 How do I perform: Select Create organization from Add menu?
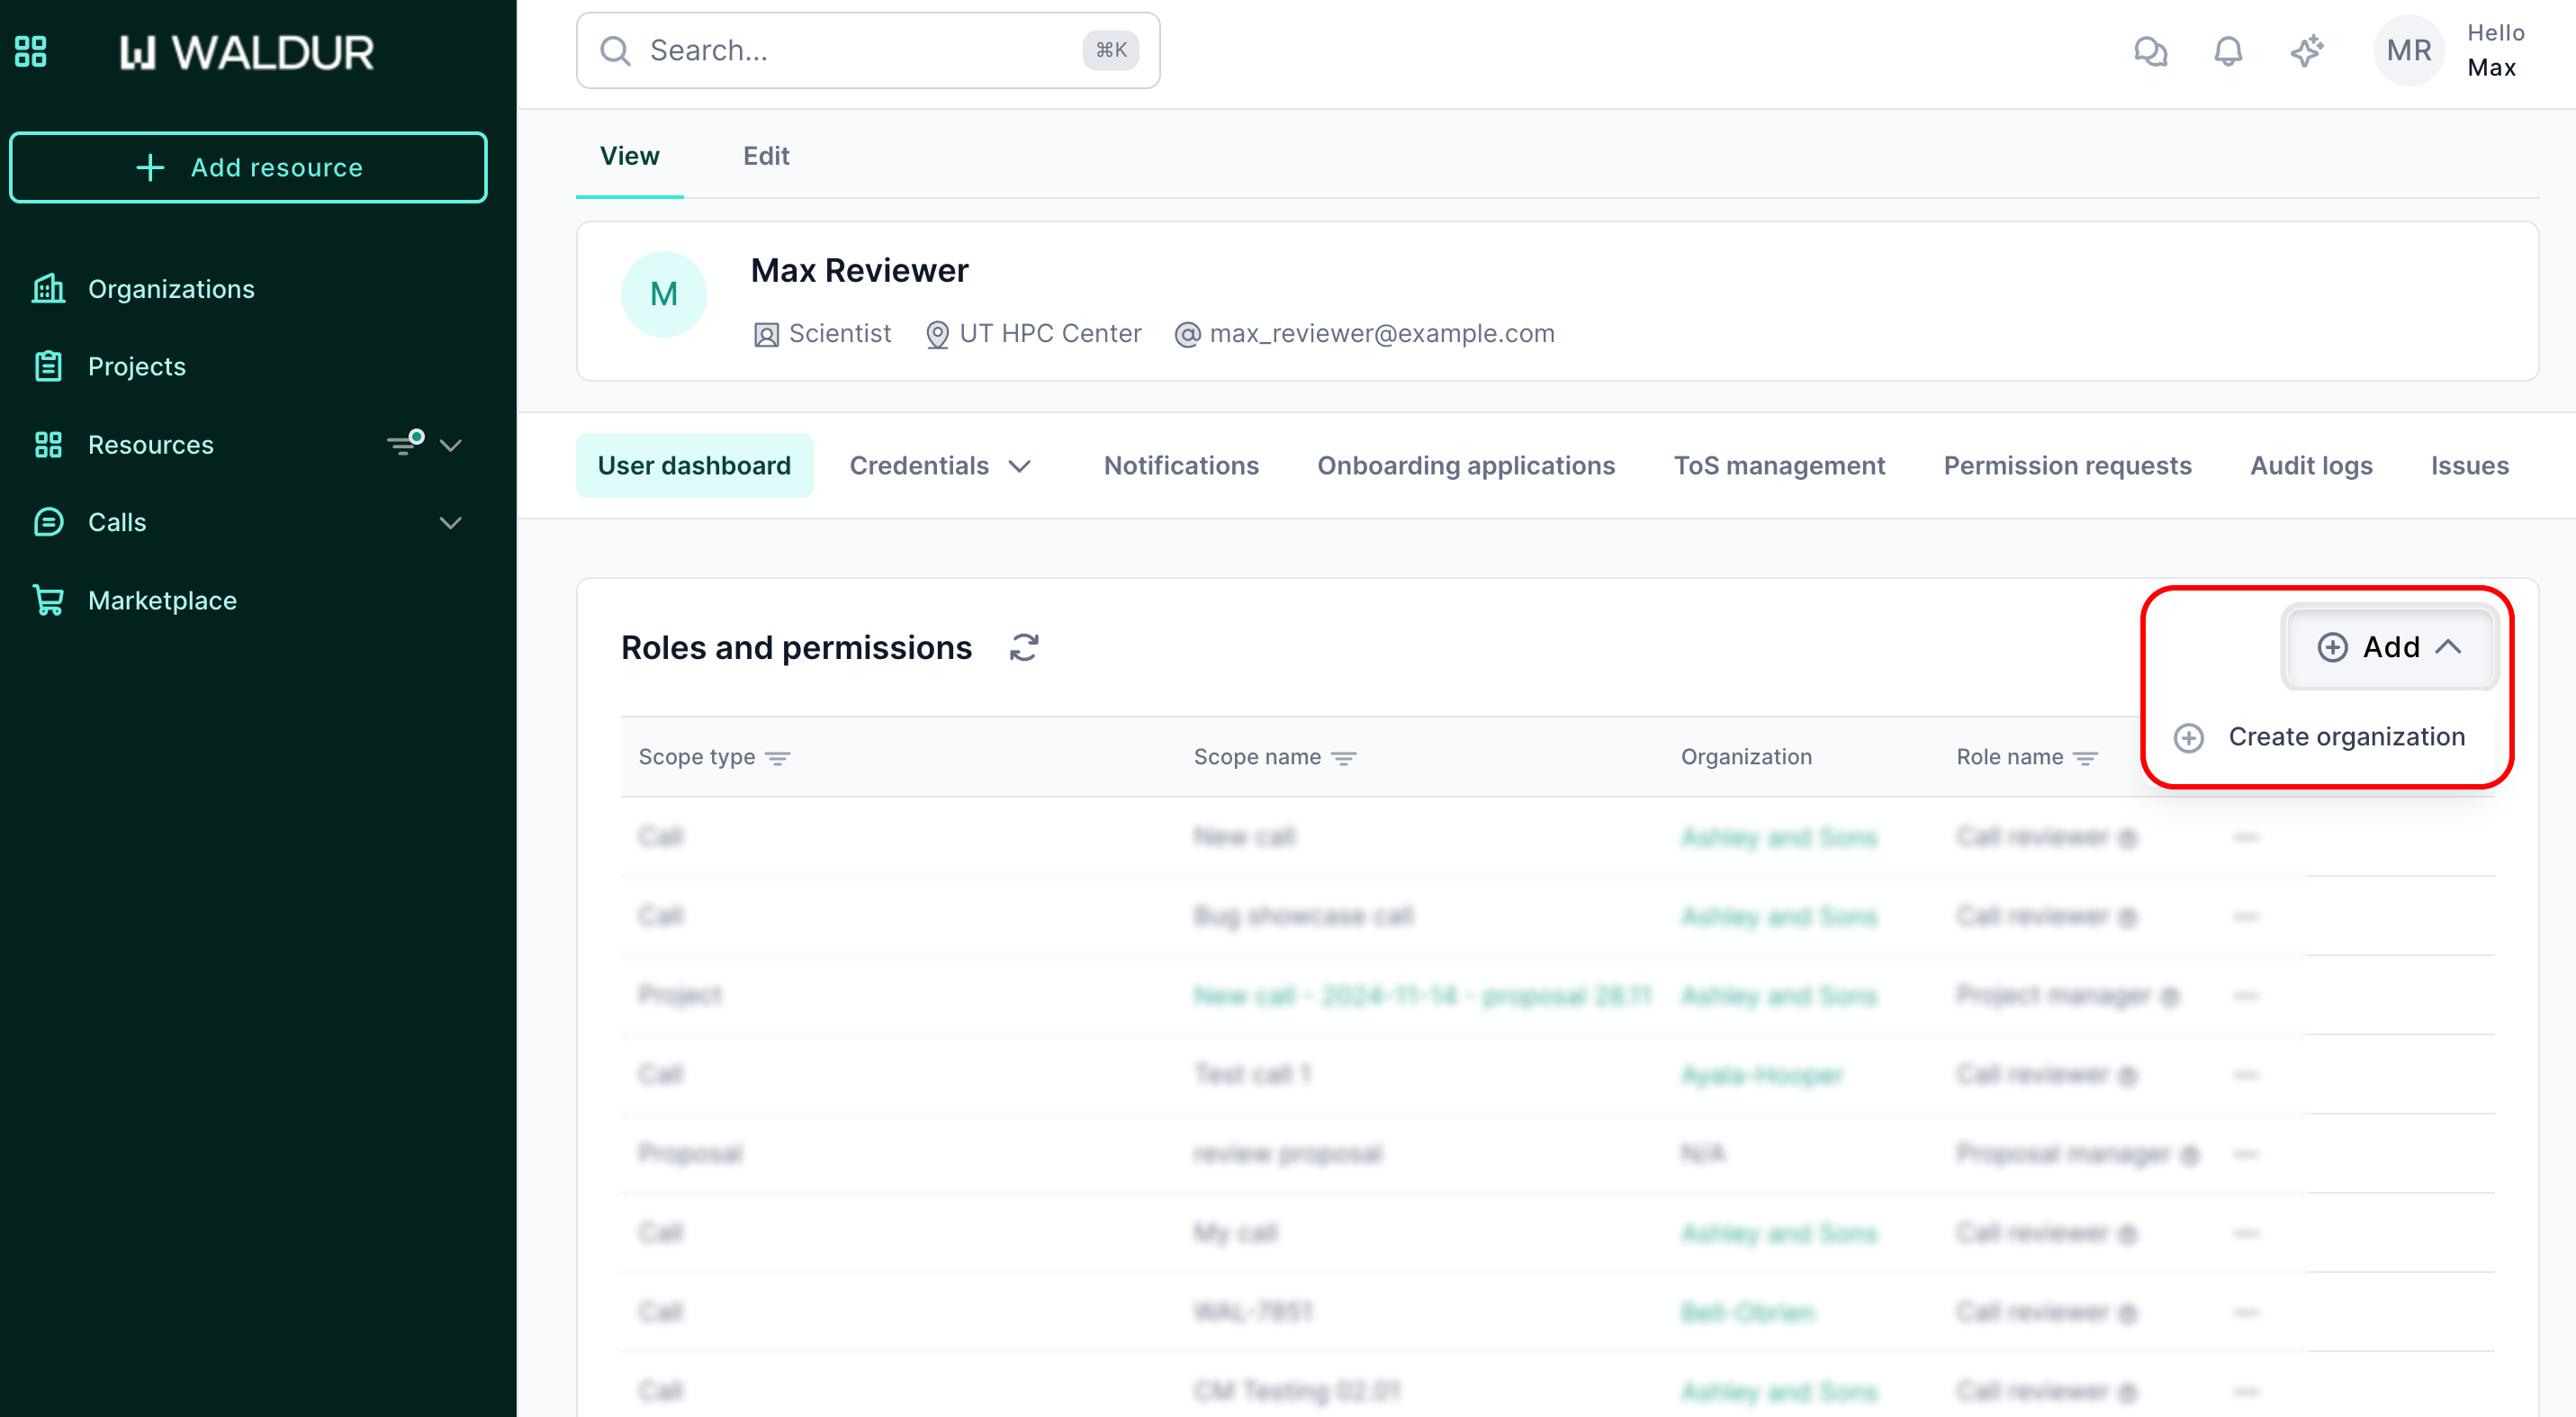coord(2345,737)
